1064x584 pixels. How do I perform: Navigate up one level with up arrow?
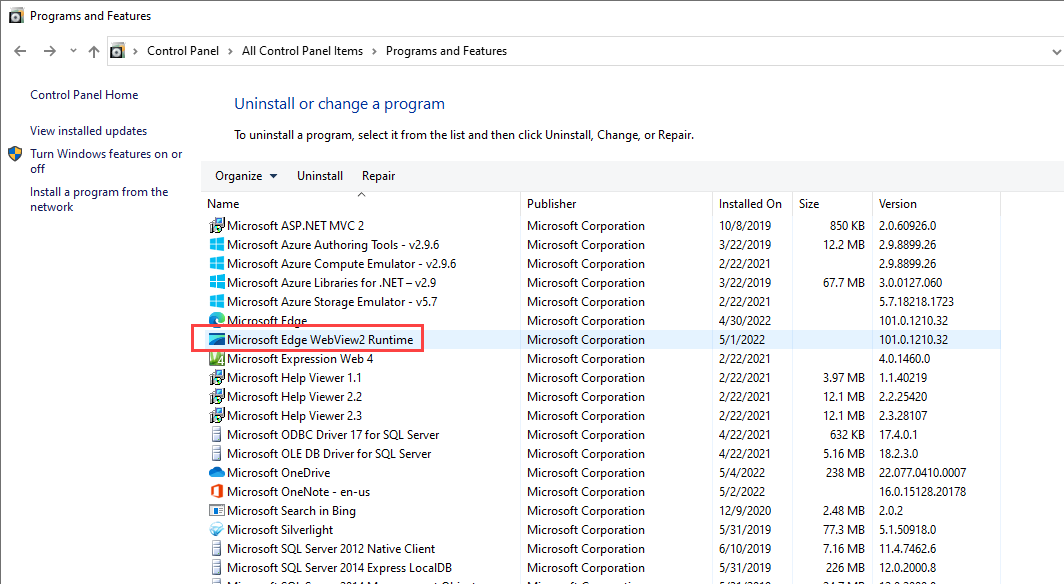click(93, 51)
